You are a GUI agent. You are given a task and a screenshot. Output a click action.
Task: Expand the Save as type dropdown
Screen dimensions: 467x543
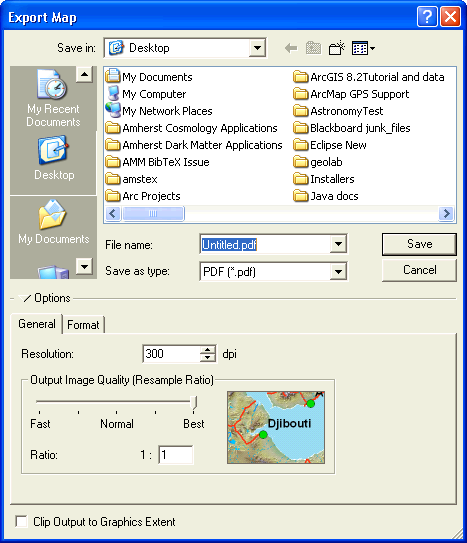(338, 272)
